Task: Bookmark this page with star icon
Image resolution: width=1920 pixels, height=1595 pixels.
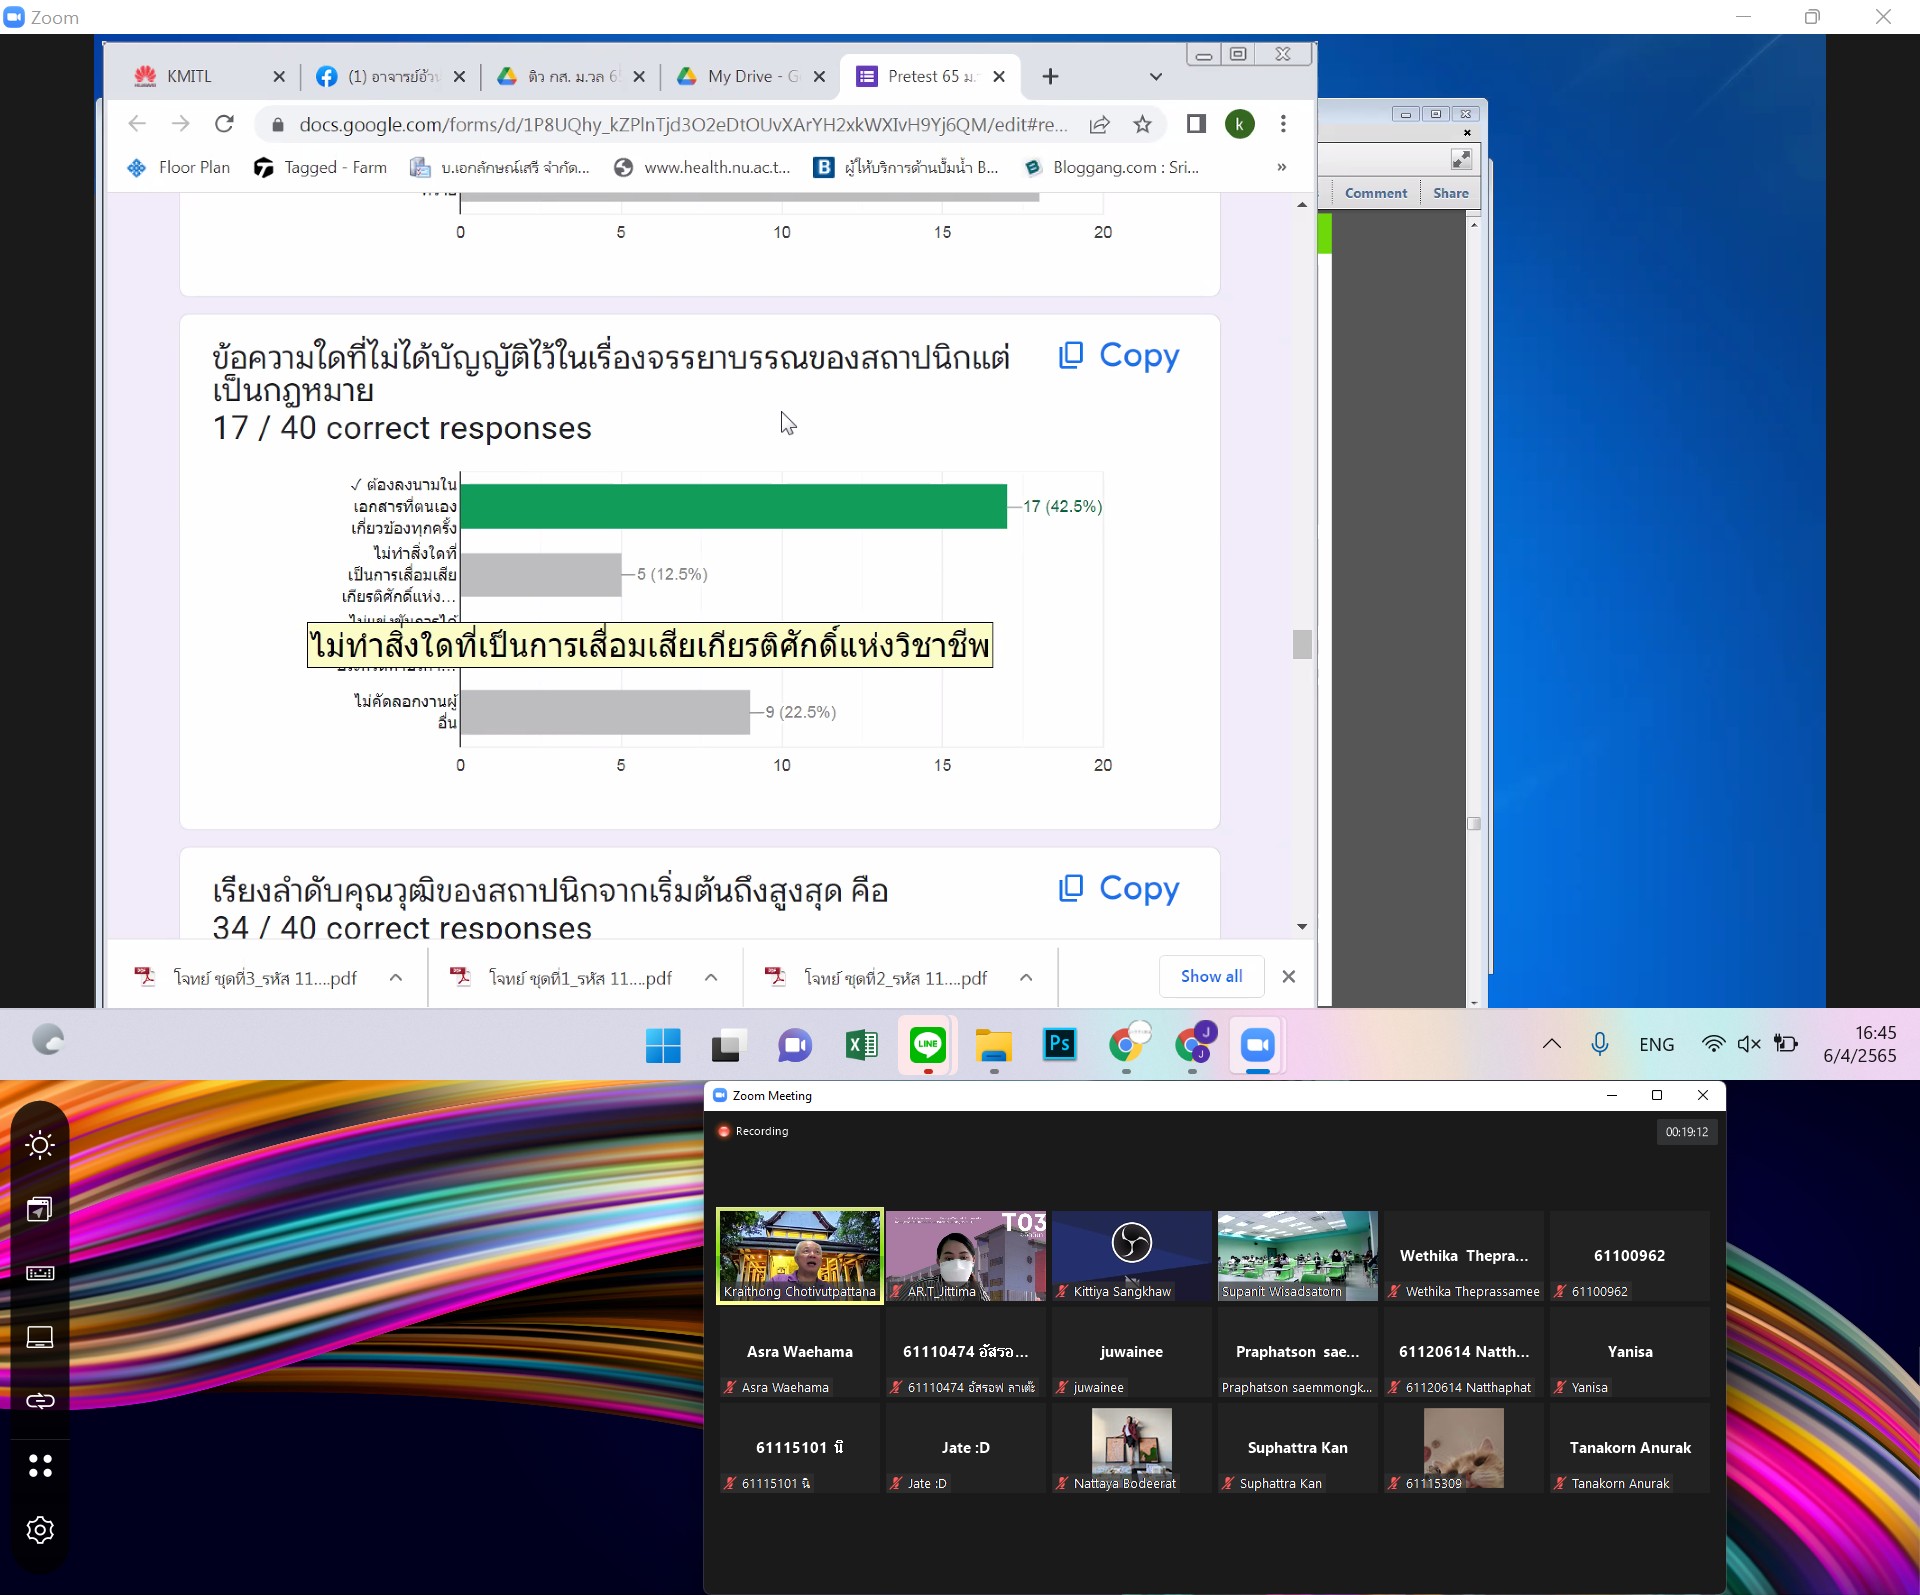Action: click(1142, 124)
